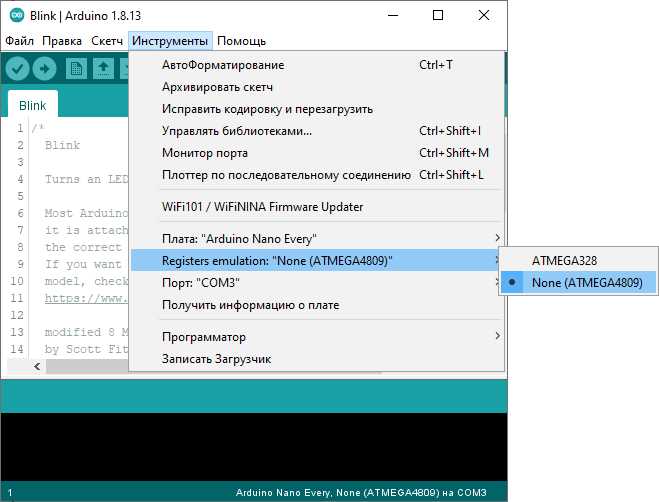Click the Arduino logo in title bar

pos(17,16)
